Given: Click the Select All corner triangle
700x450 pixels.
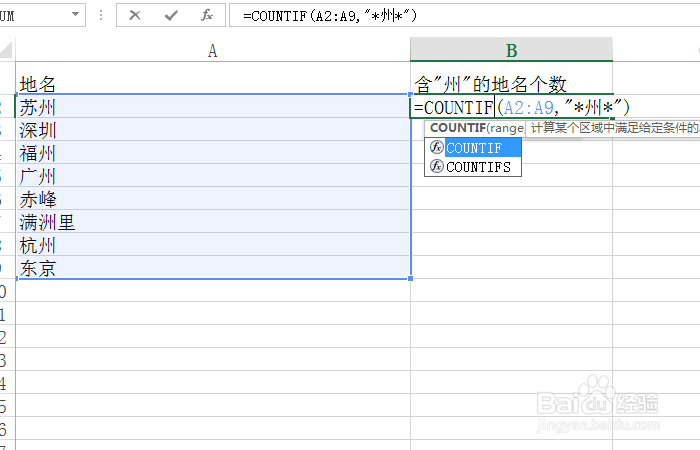Looking at the screenshot, I should click(6, 50).
